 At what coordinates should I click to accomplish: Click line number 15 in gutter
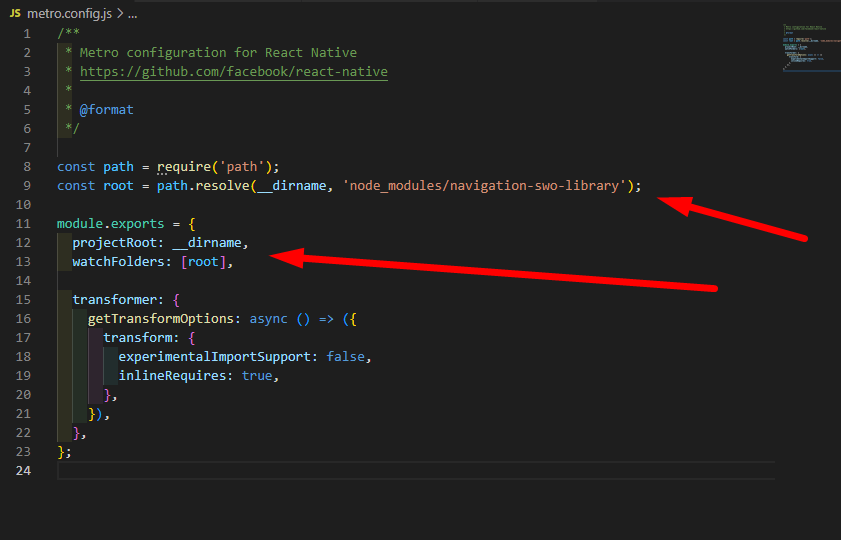pos(24,300)
